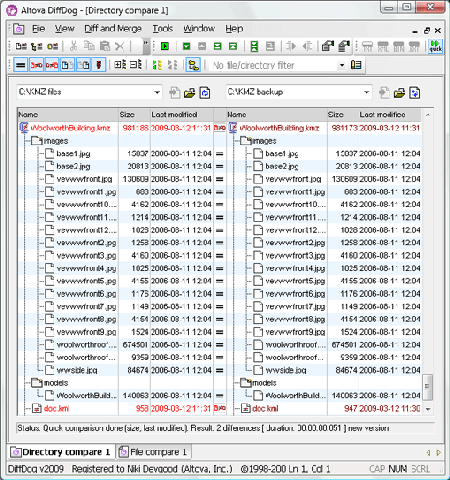Open the View menu
The image size is (450, 480).
tap(64, 29)
